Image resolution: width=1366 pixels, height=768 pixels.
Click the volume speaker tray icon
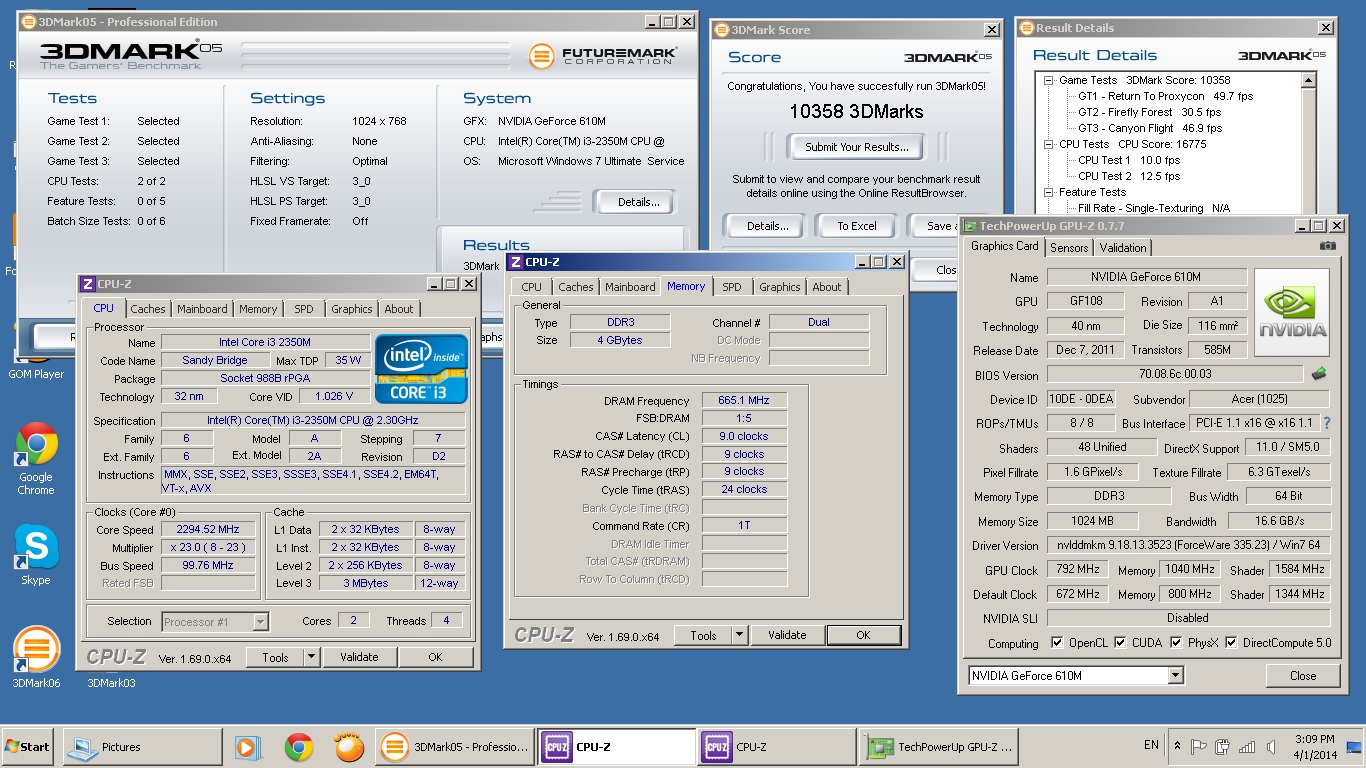coord(1271,746)
